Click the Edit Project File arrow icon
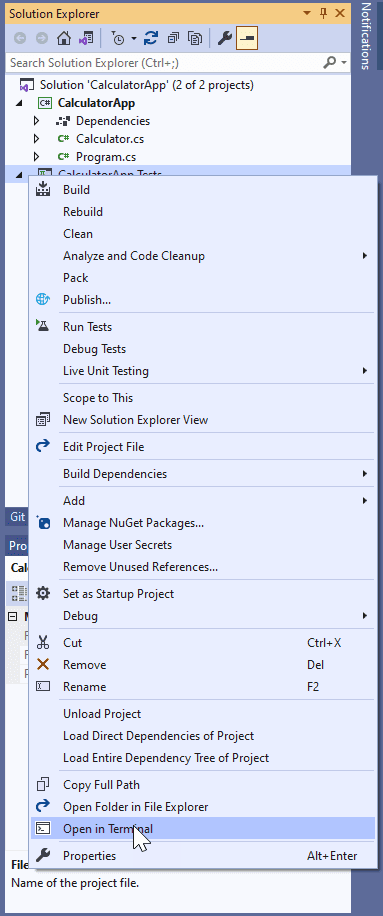 click(43, 447)
